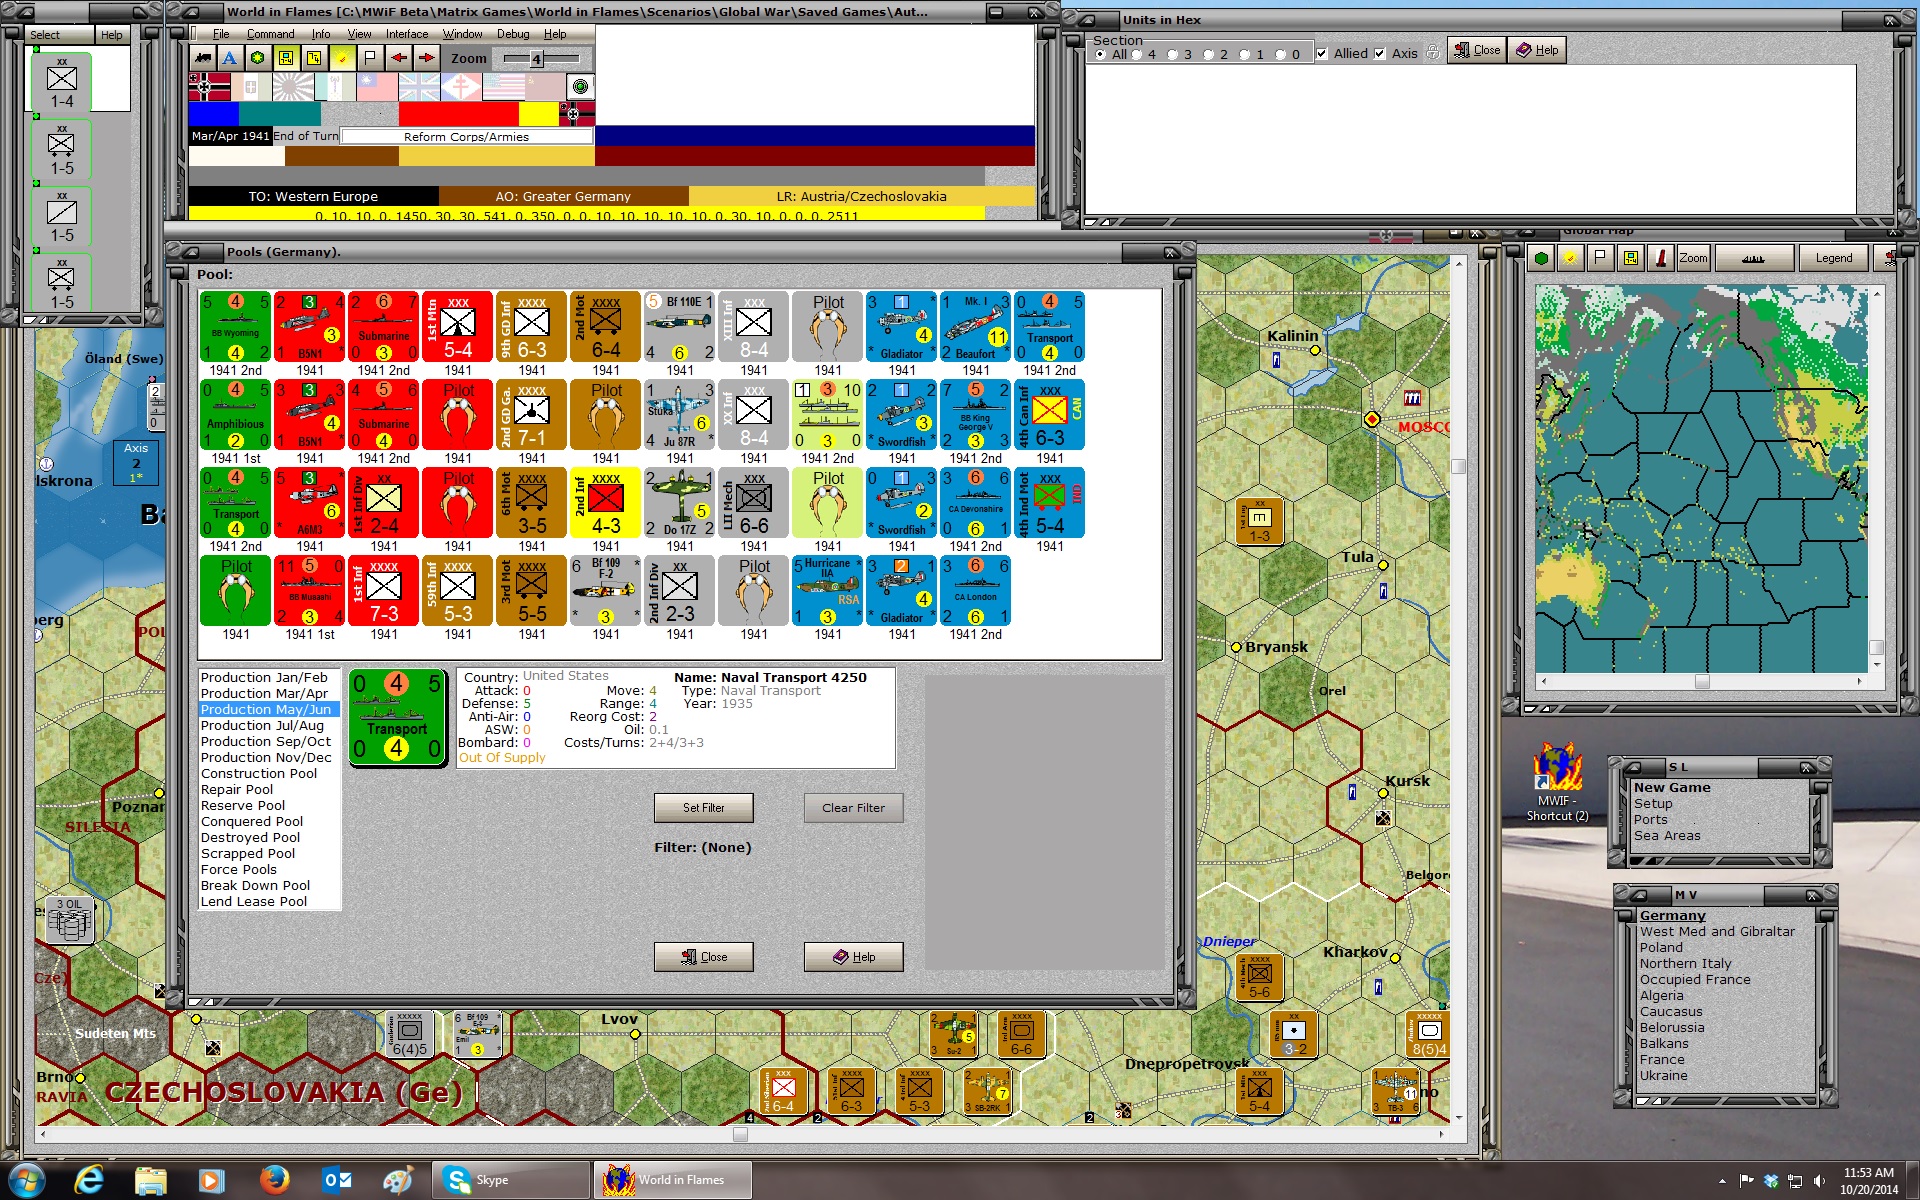The width and height of the screenshot is (1920, 1200).
Task: Select Production Jul/Aug in the pools list
Action: [x=262, y=726]
